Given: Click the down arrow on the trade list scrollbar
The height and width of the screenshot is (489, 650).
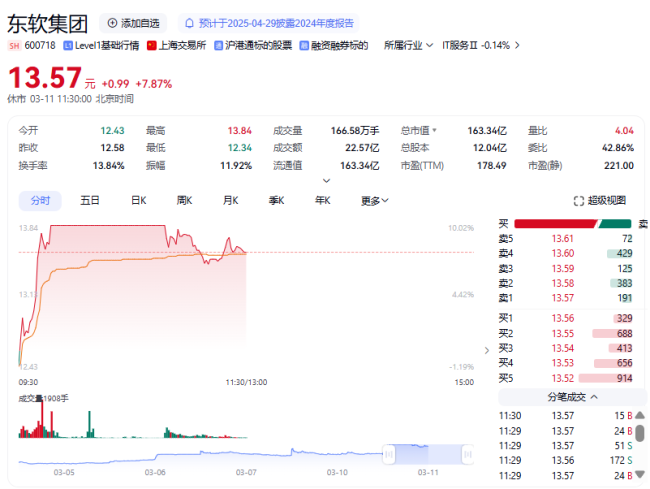Looking at the screenshot, I should click(x=640, y=474).
